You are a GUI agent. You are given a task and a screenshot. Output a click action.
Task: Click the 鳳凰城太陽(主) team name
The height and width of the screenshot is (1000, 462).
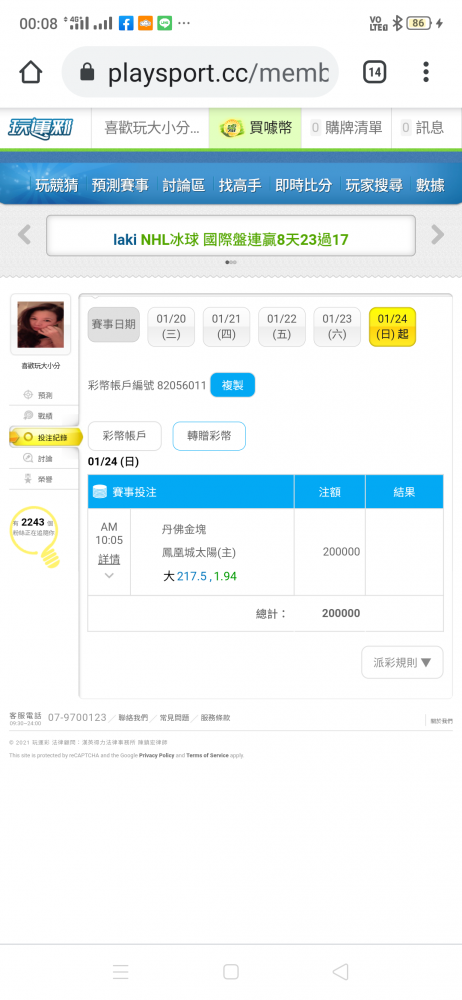[x=199, y=552]
